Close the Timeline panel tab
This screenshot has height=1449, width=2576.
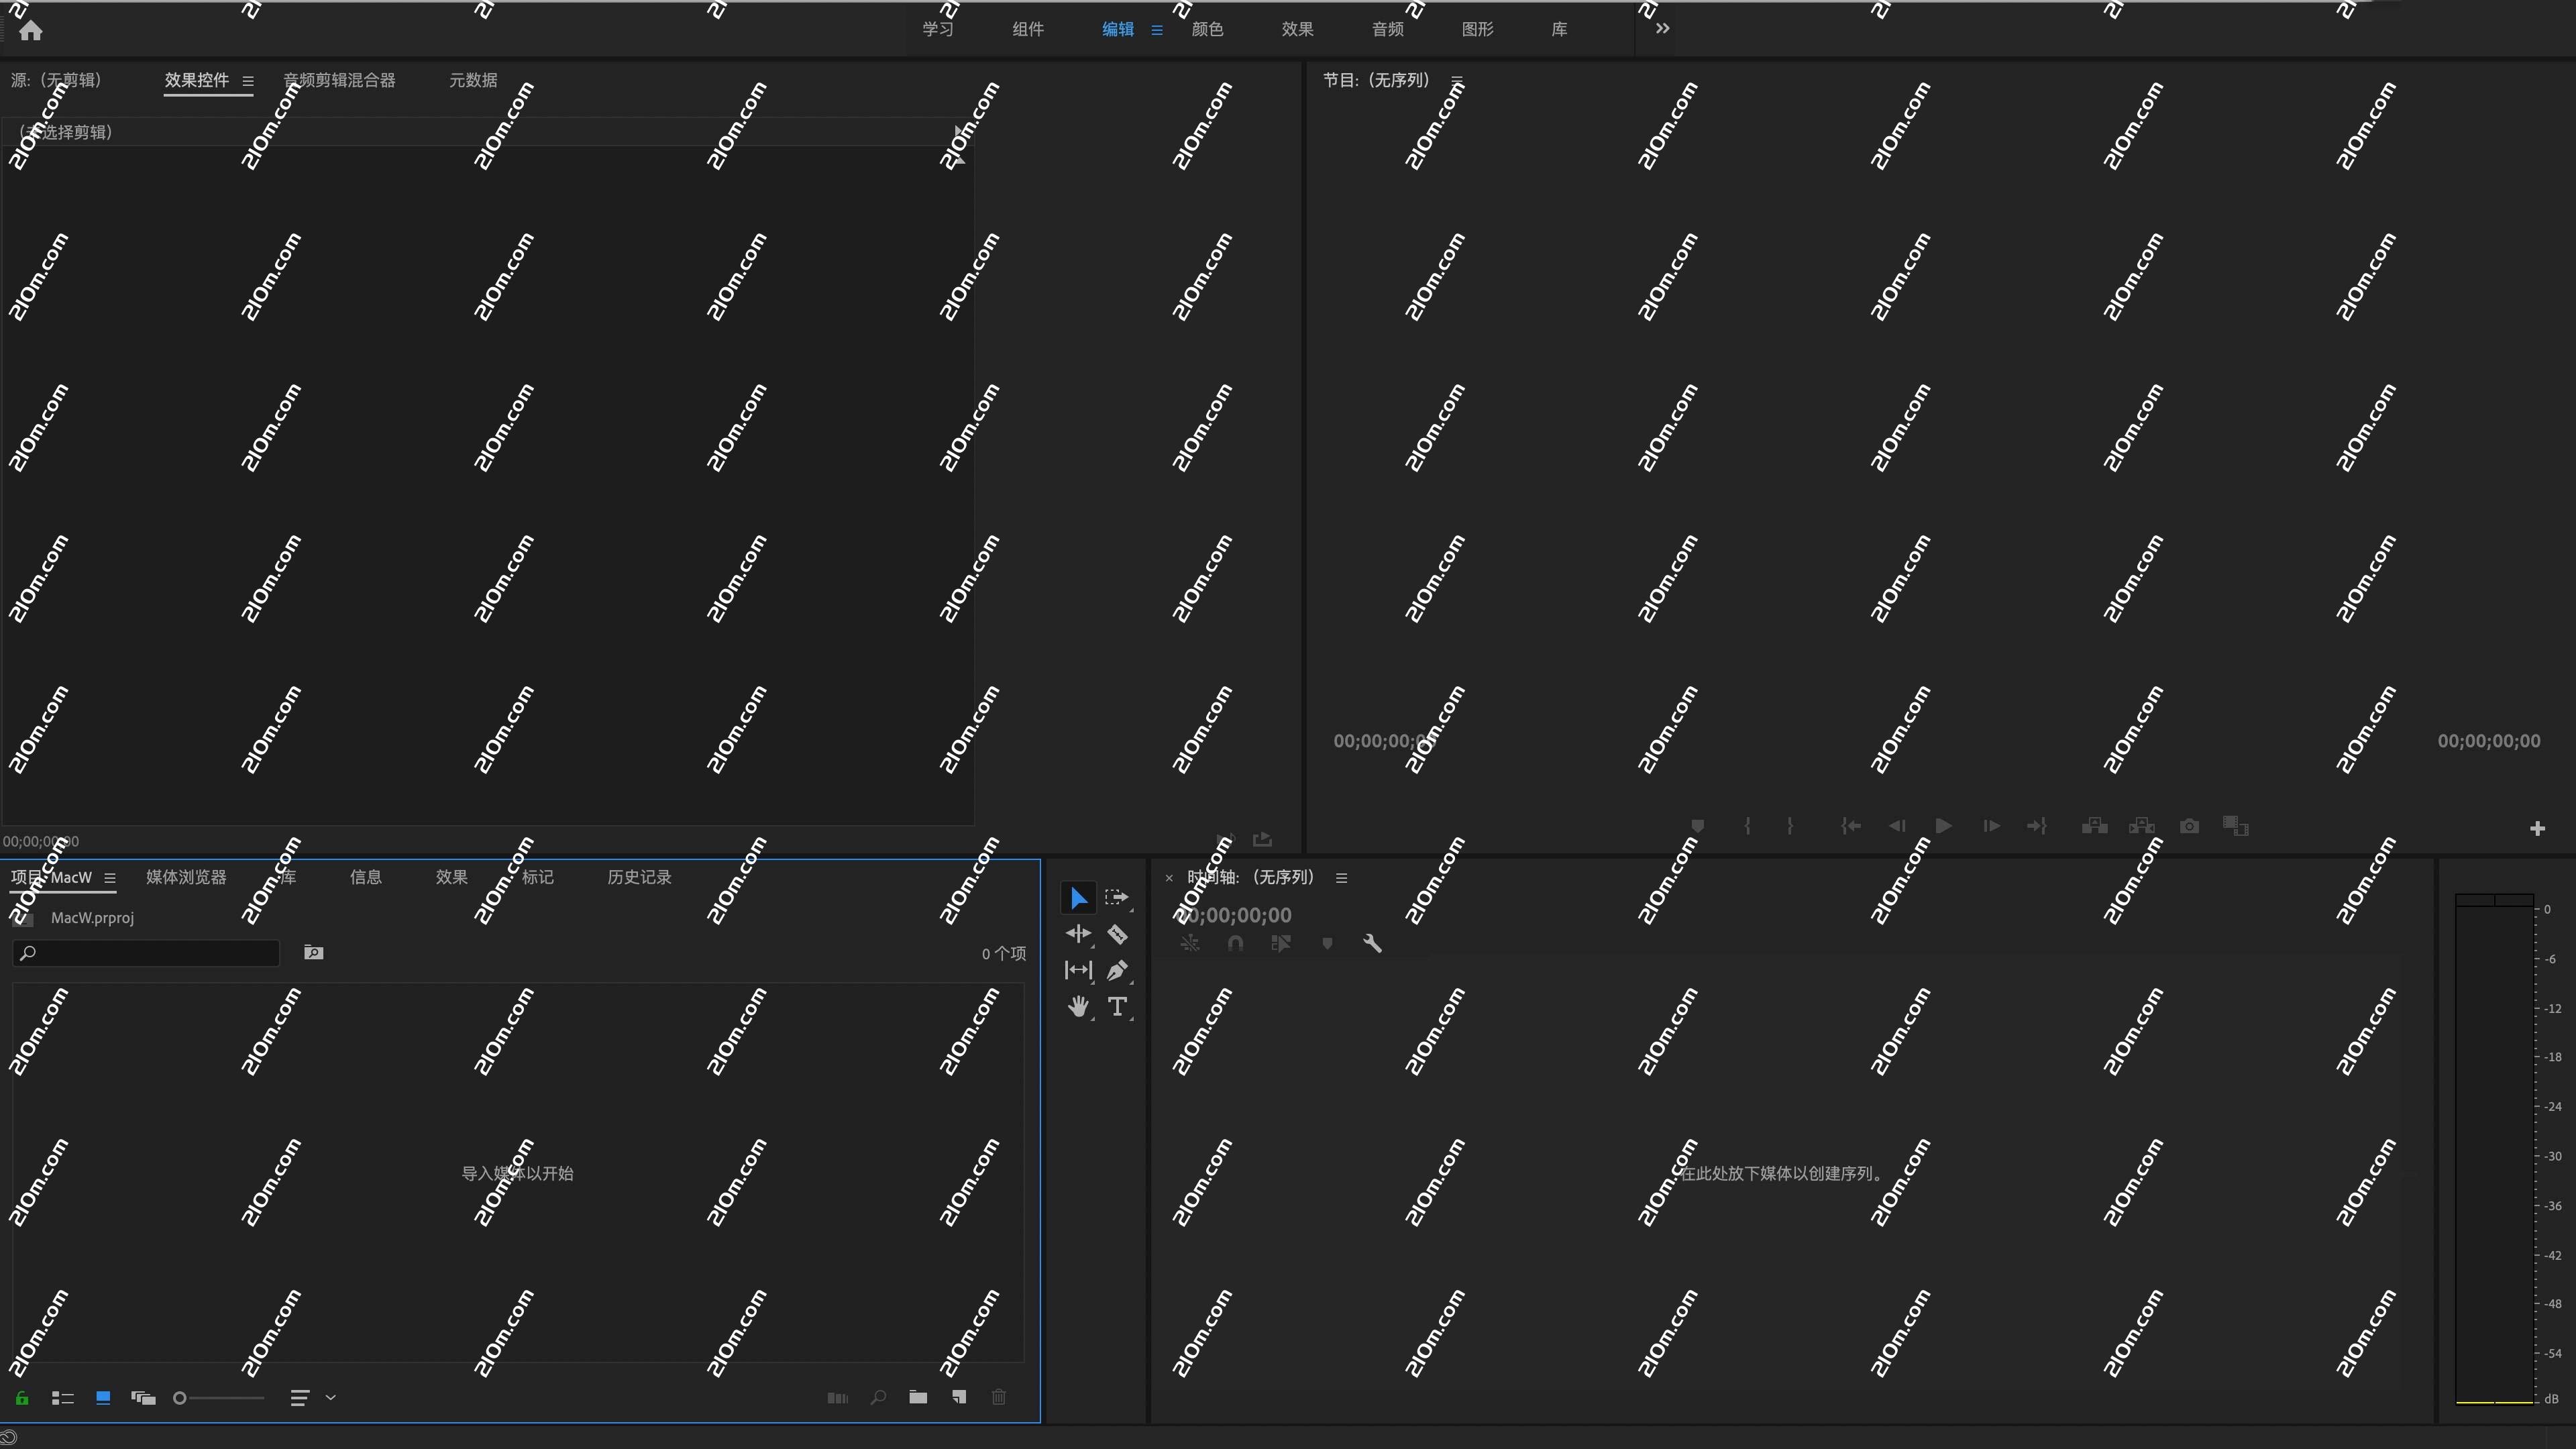point(1169,878)
